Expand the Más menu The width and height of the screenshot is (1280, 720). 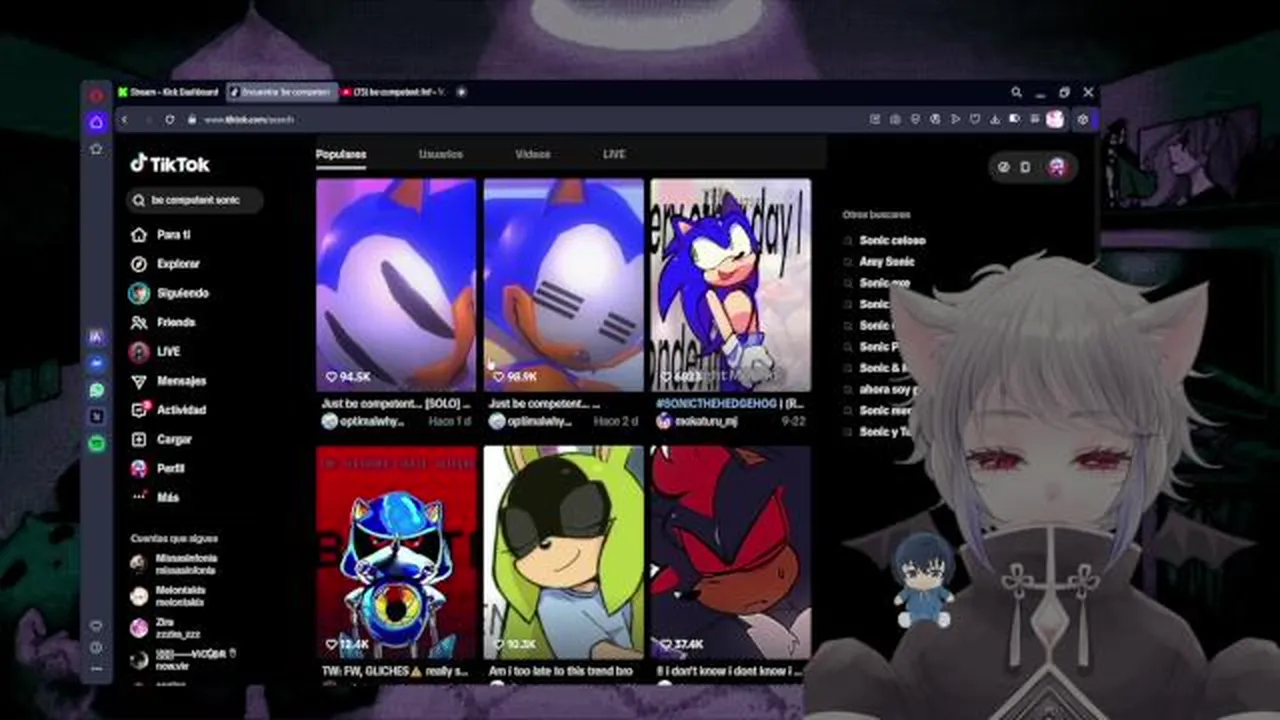(155, 497)
